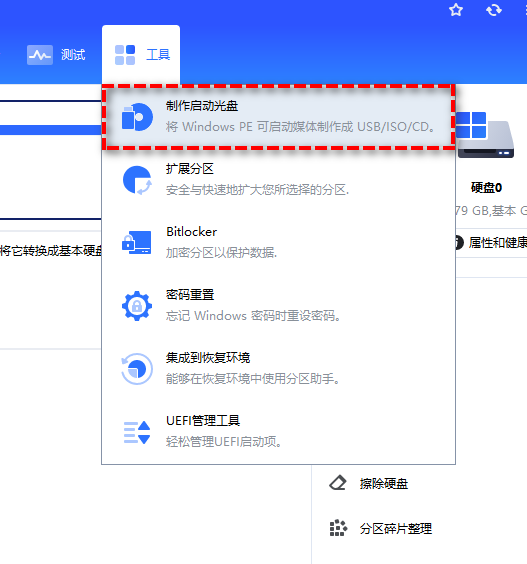
Task: Click the bootable disc USB icon
Action: [137, 117]
